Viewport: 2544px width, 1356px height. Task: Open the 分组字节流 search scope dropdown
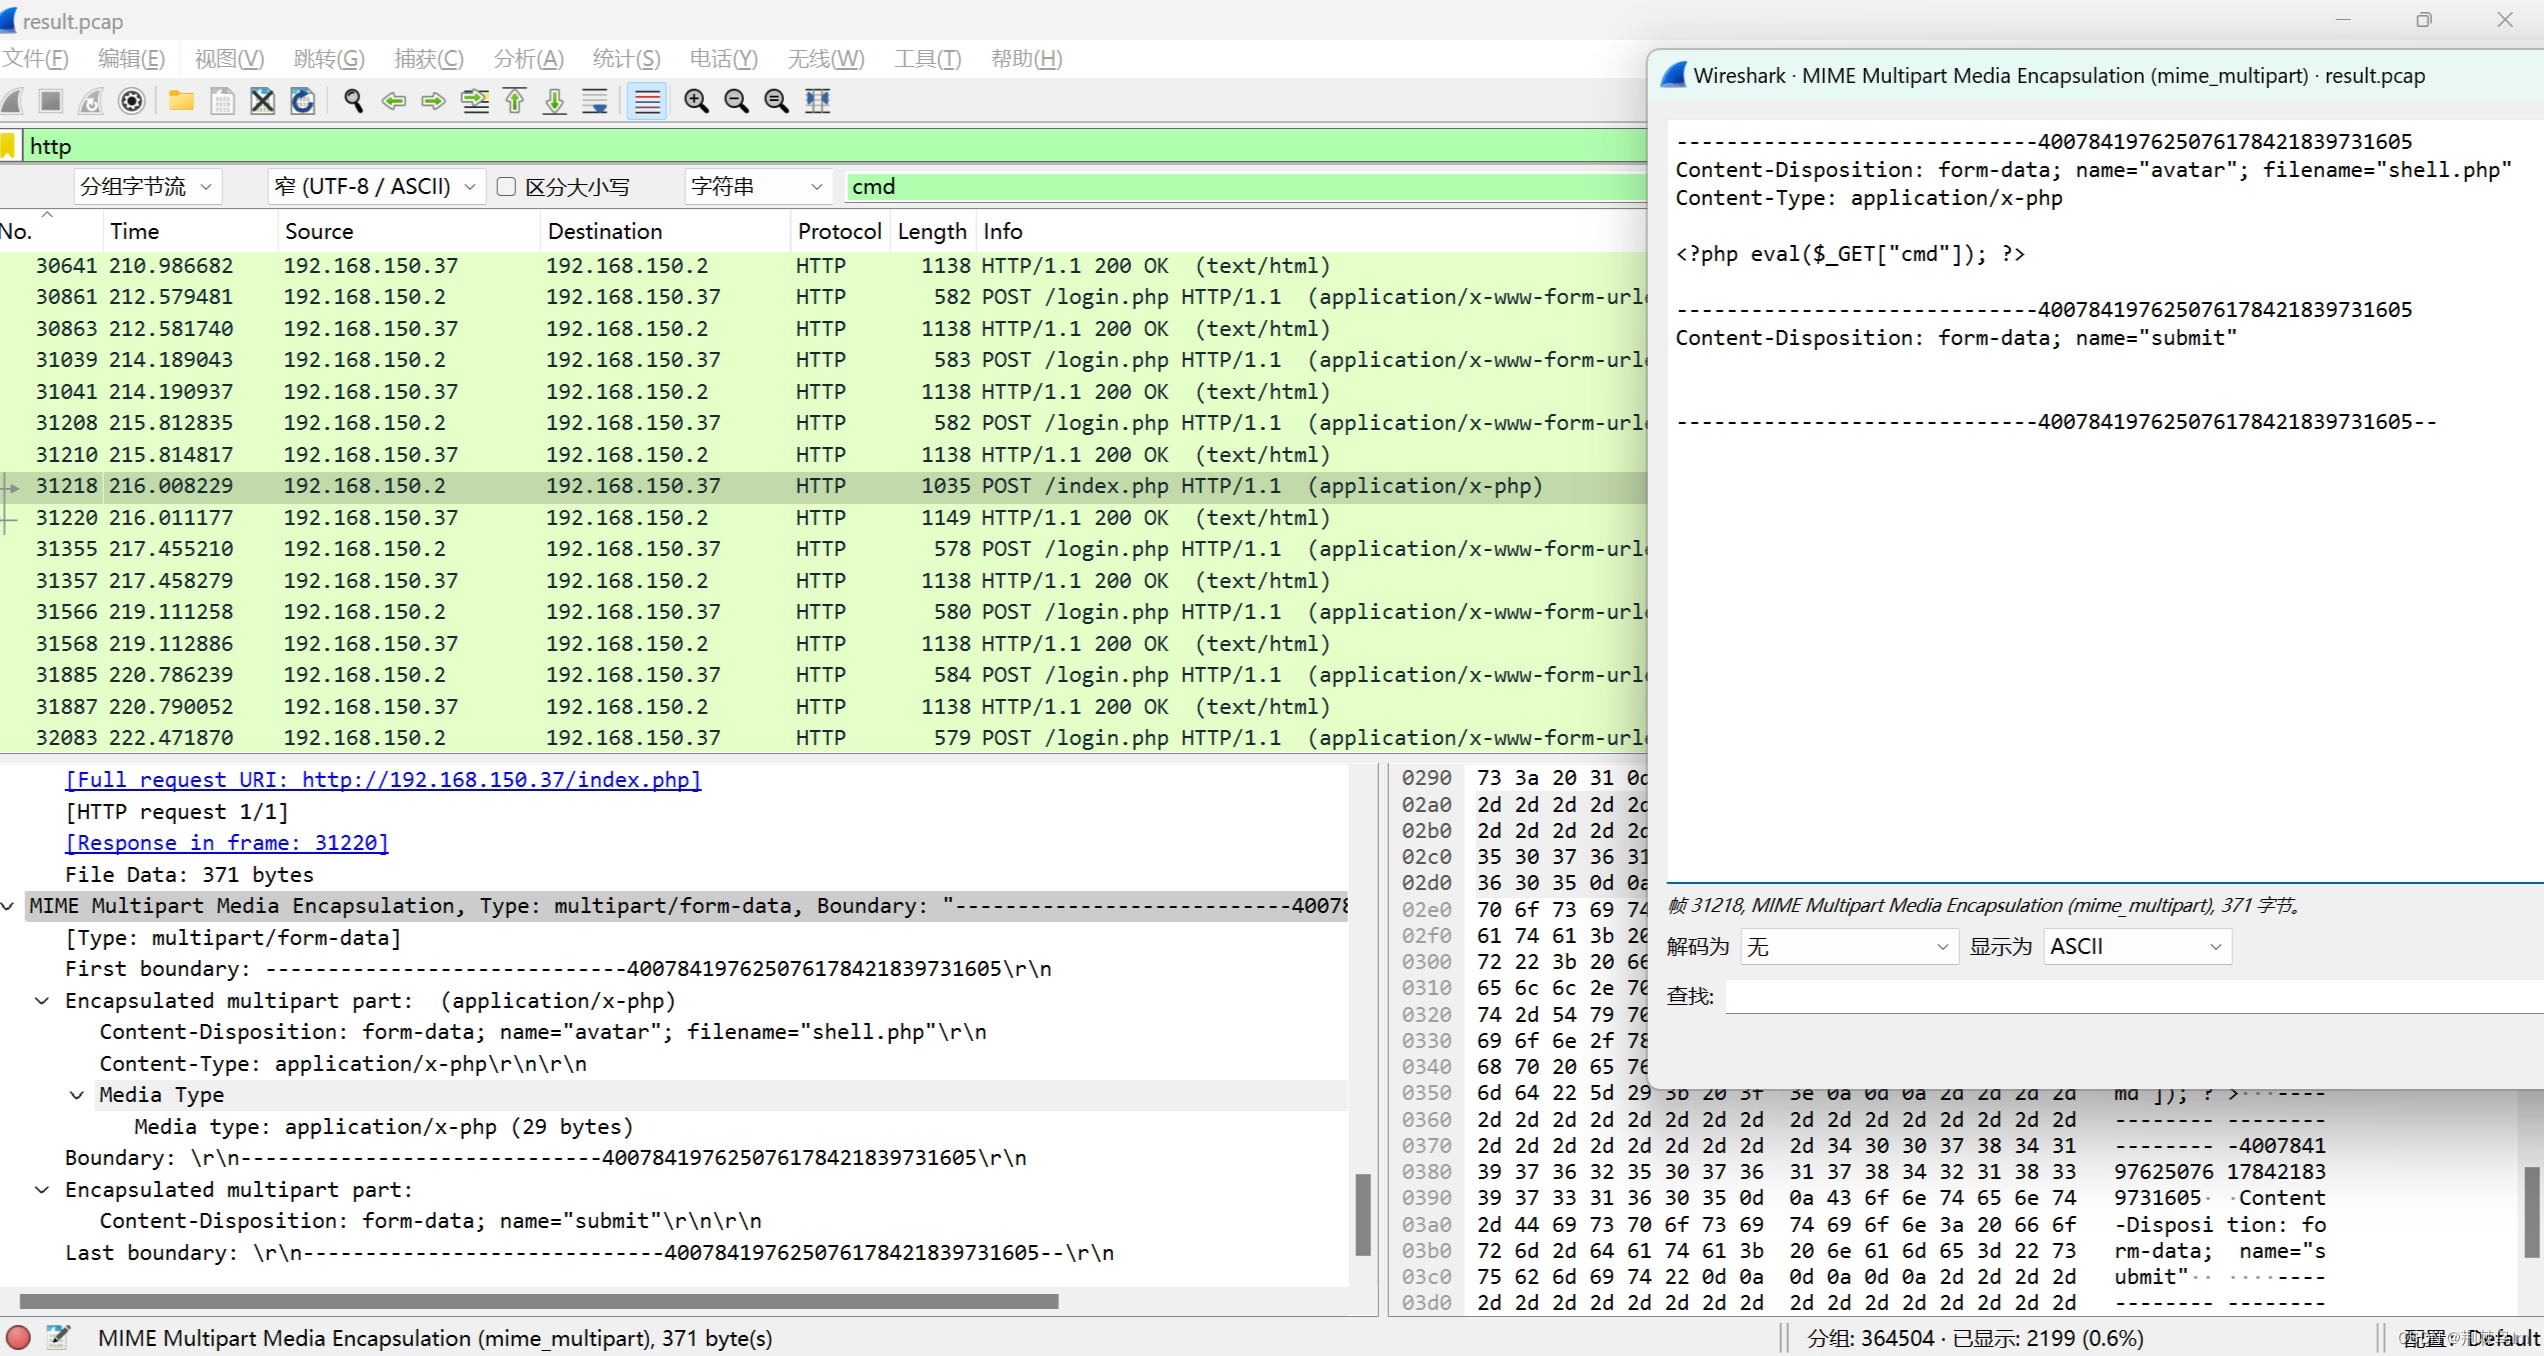(147, 187)
